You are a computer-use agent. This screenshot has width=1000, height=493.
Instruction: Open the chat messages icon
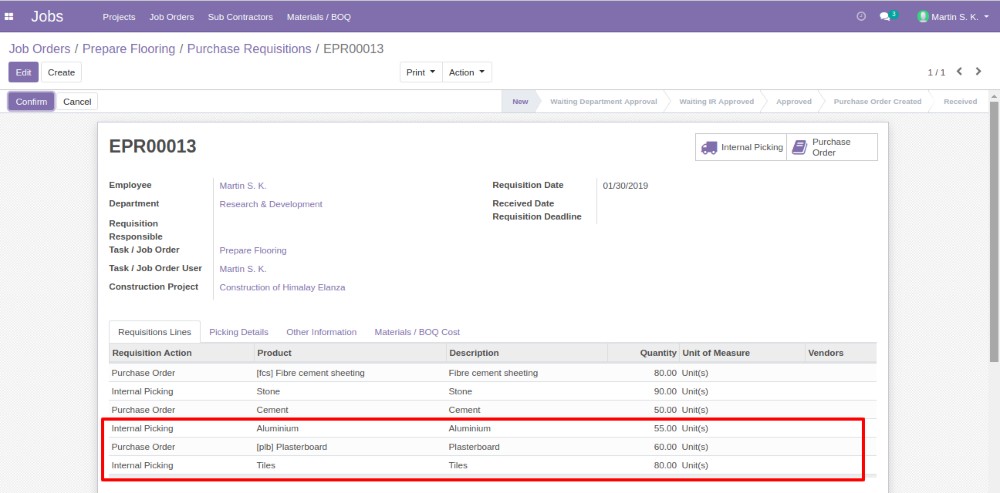(x=886, y=17)
